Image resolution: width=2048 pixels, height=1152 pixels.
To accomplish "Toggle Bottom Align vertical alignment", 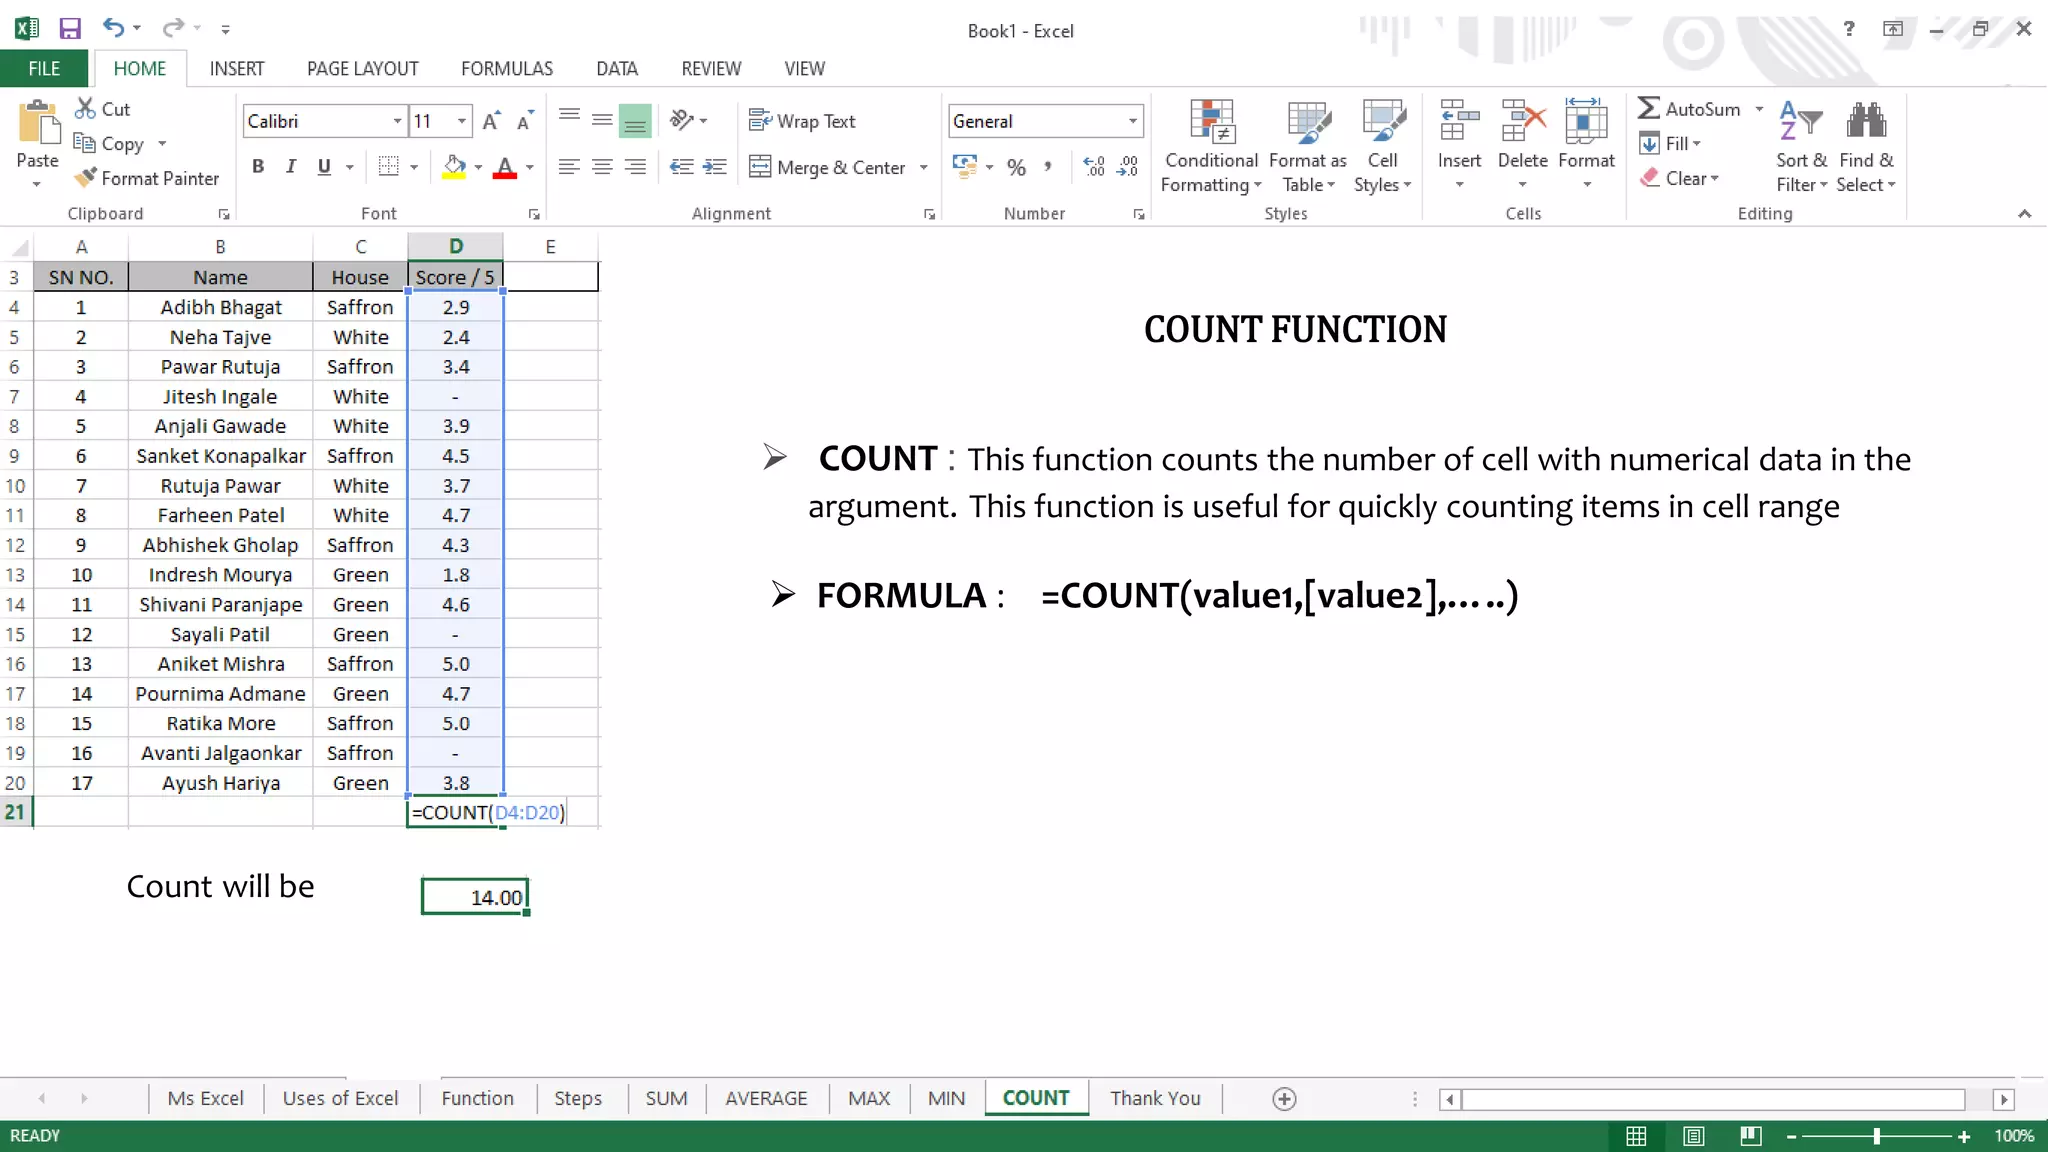I will (x=635, y=121).
